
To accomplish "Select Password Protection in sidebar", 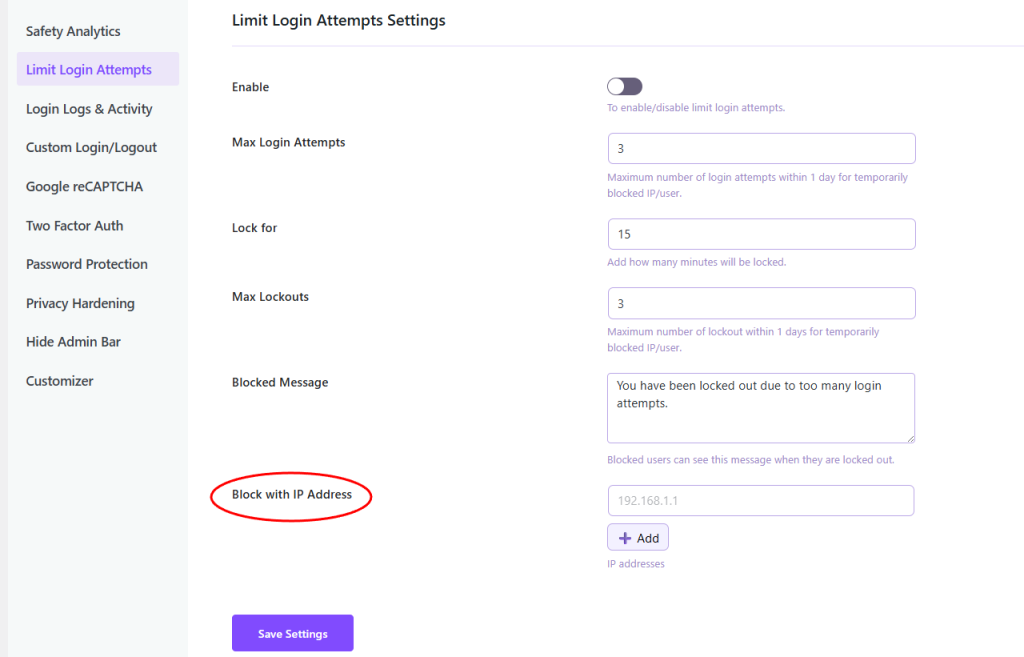I will 87,264.
